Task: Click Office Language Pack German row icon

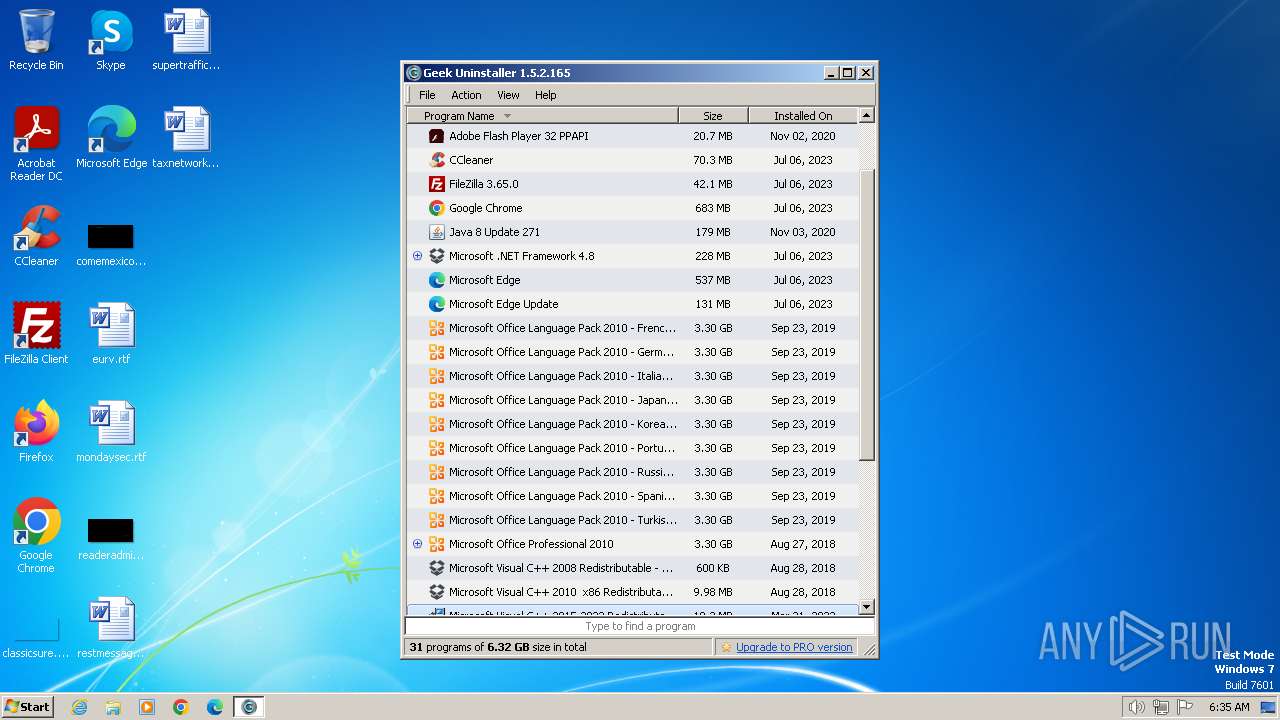Action: (x=436, y=352)
